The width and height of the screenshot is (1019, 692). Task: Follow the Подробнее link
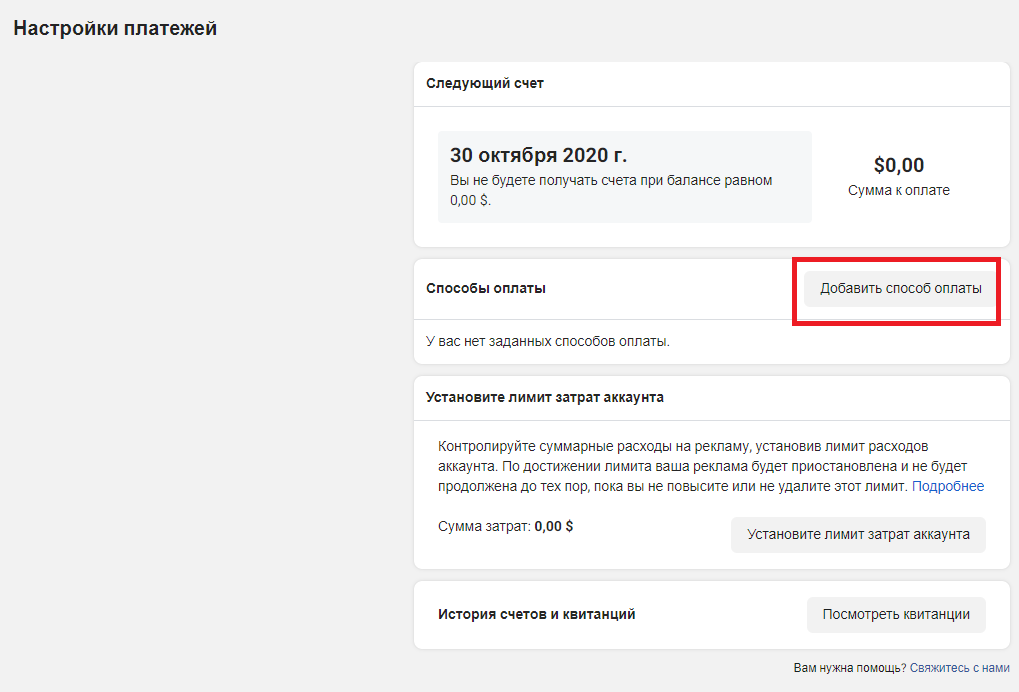click(947, 486)
